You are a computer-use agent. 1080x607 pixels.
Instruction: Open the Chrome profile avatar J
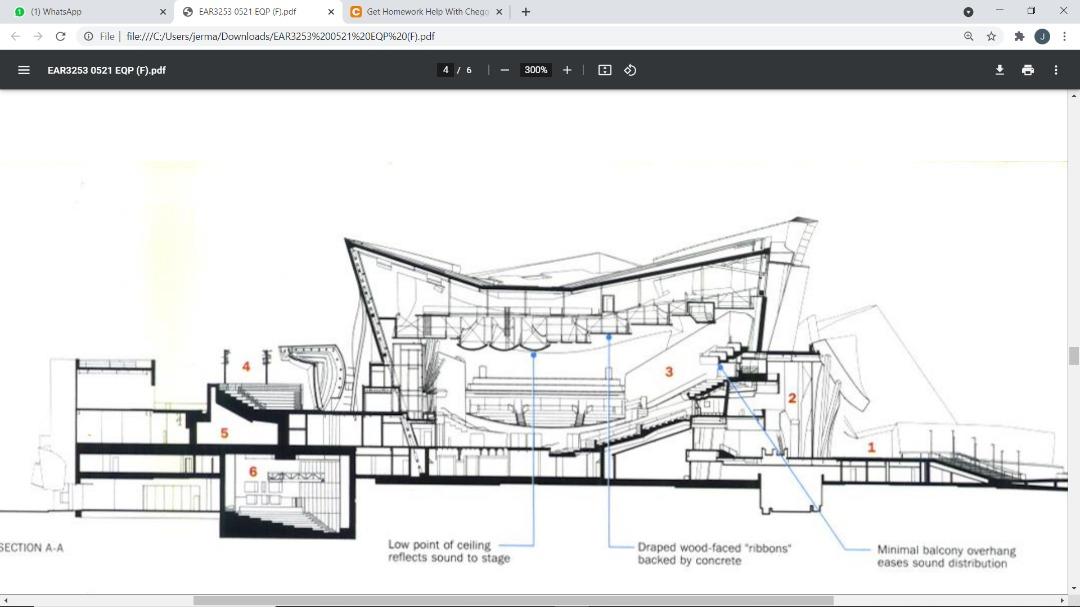pos(1042,37)
